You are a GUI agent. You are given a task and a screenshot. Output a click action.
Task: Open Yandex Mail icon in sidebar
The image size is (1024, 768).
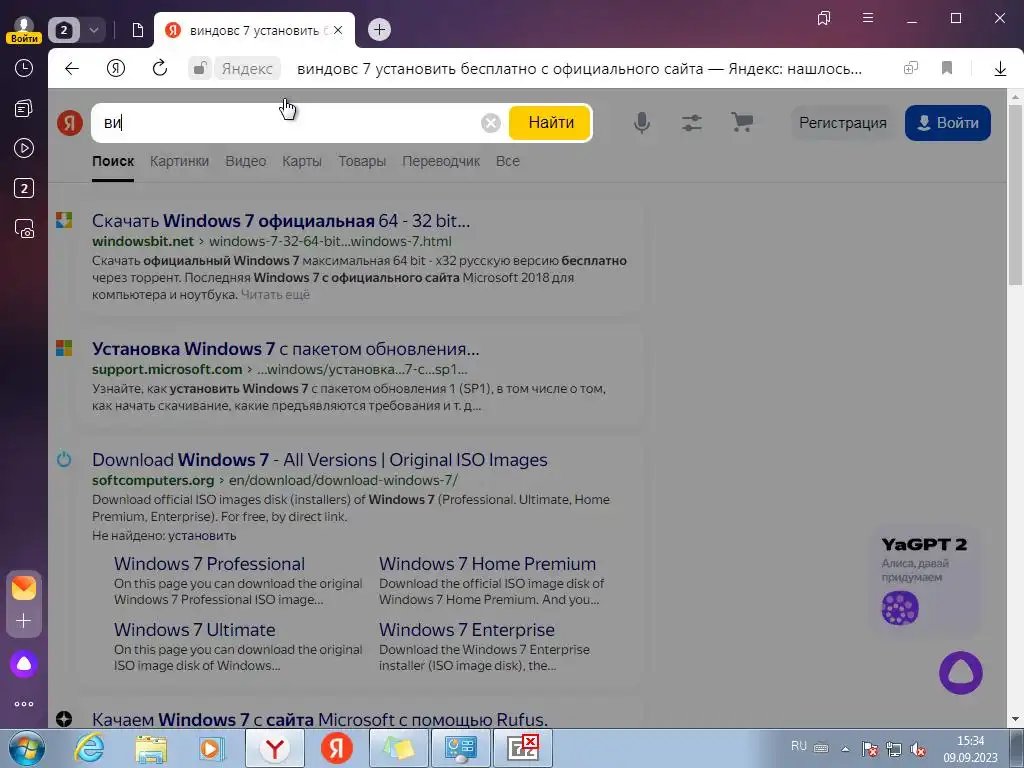(x=24, y=588)
